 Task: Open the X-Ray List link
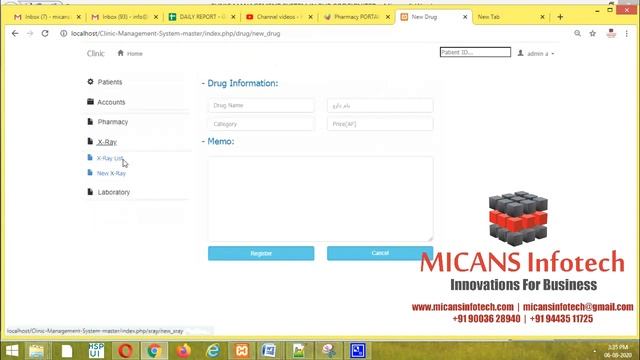click(x=109, y=158)
